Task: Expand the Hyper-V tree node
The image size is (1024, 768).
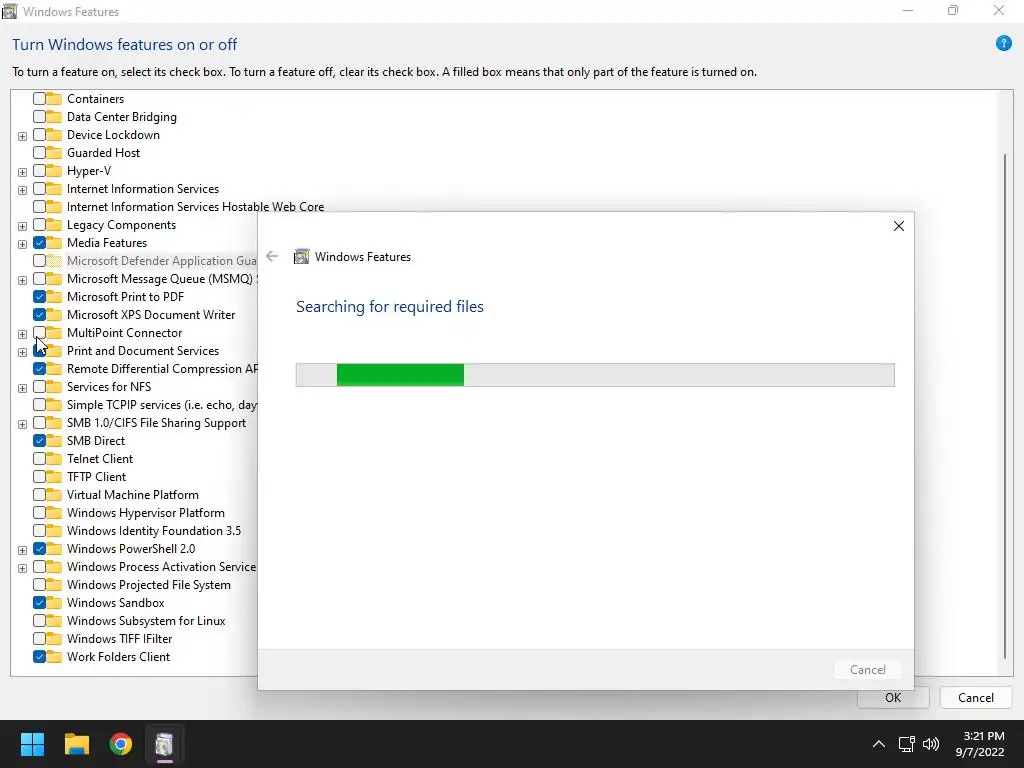Action: pyautogui.click(x=22, y=172)
